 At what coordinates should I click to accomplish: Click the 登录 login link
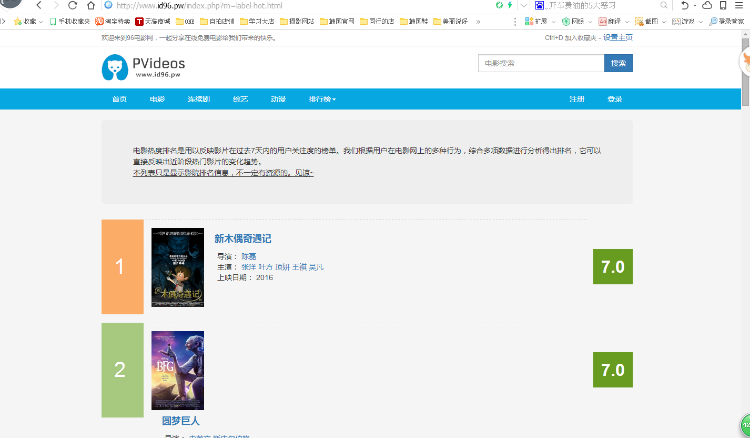coord(615,99)
